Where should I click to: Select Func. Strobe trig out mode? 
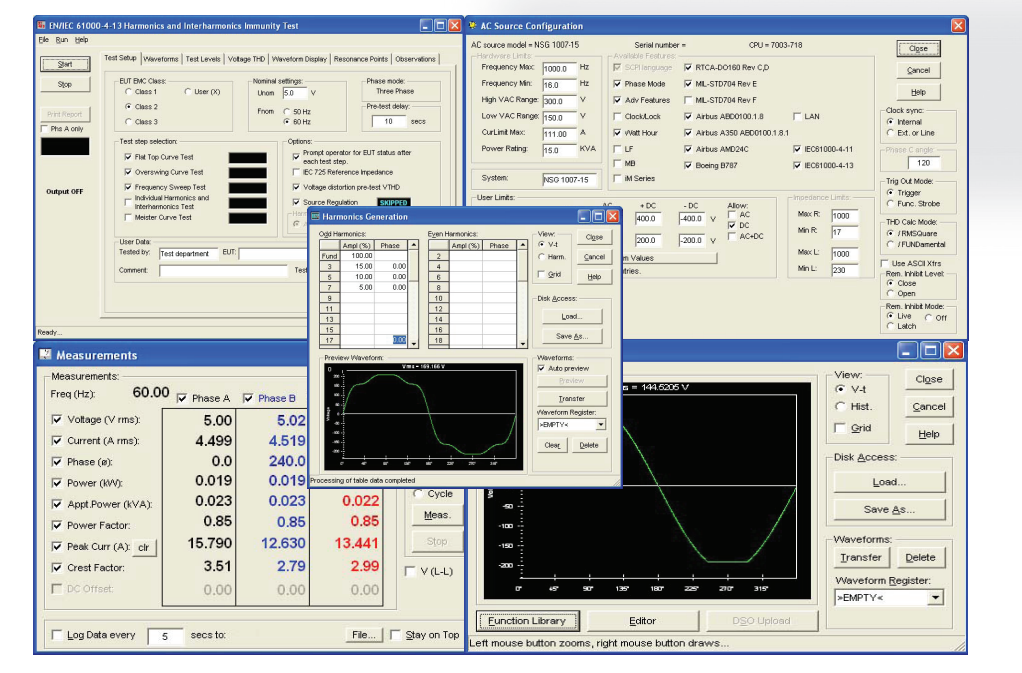(890, 204)
